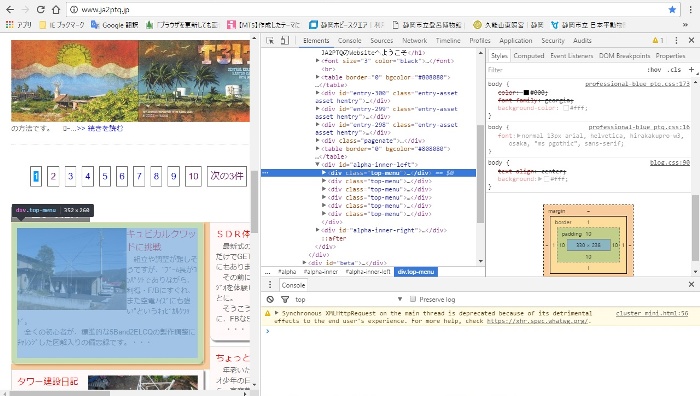Click the browser forward arrow
Screen dimensions: 700x396
tap(25, 9)
